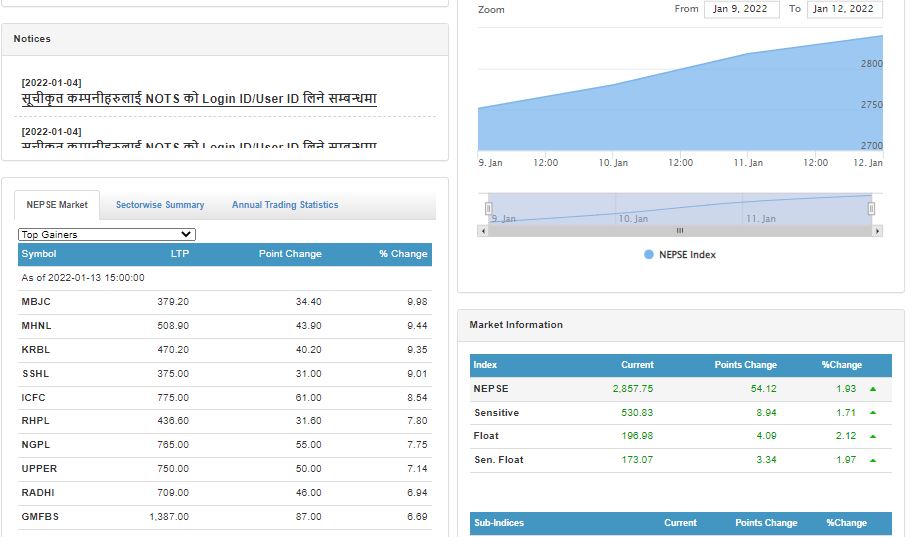Grab the left navigator range handle
The height and width of the screenshot is (537, 913).
pyautogui.click(x=488, y=208)
